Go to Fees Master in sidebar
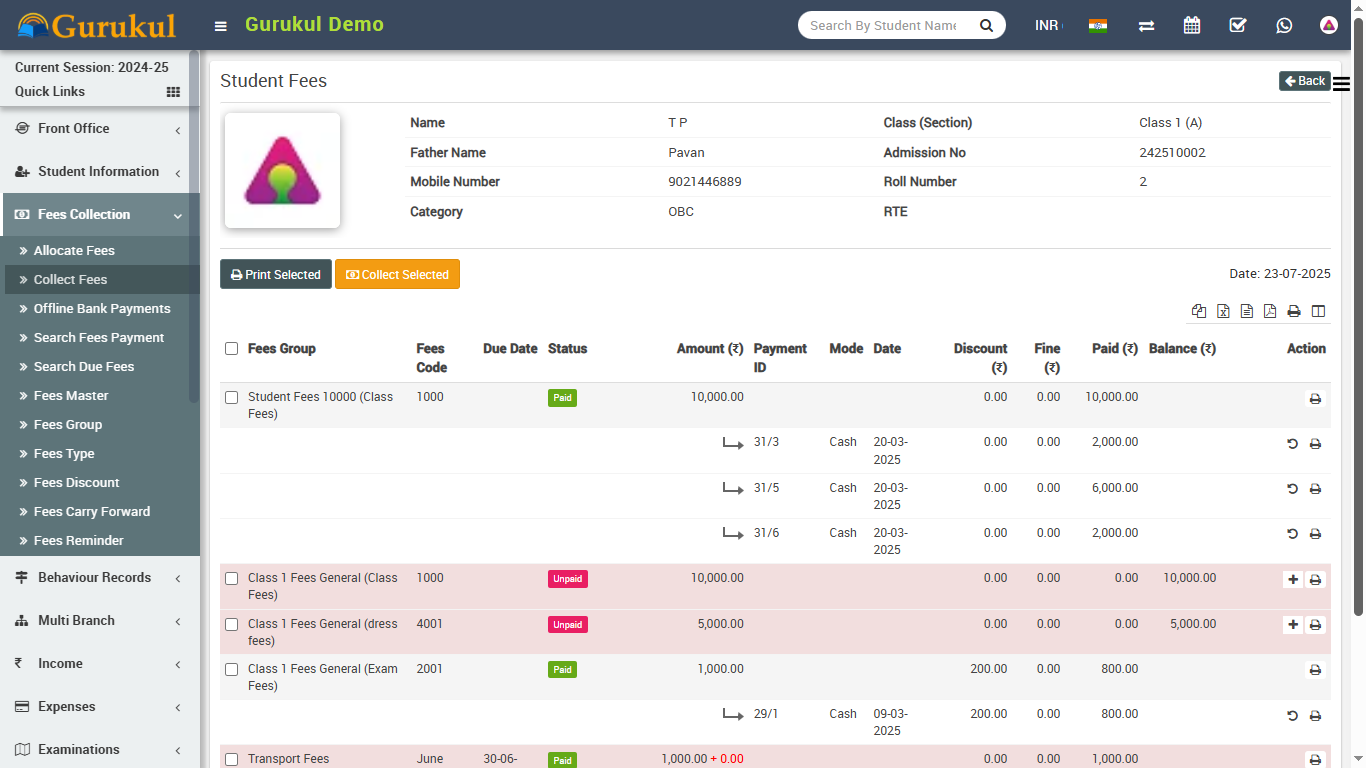Image resolution: width=1366 pixels, height=768 pixels. (x=71, y=396)
